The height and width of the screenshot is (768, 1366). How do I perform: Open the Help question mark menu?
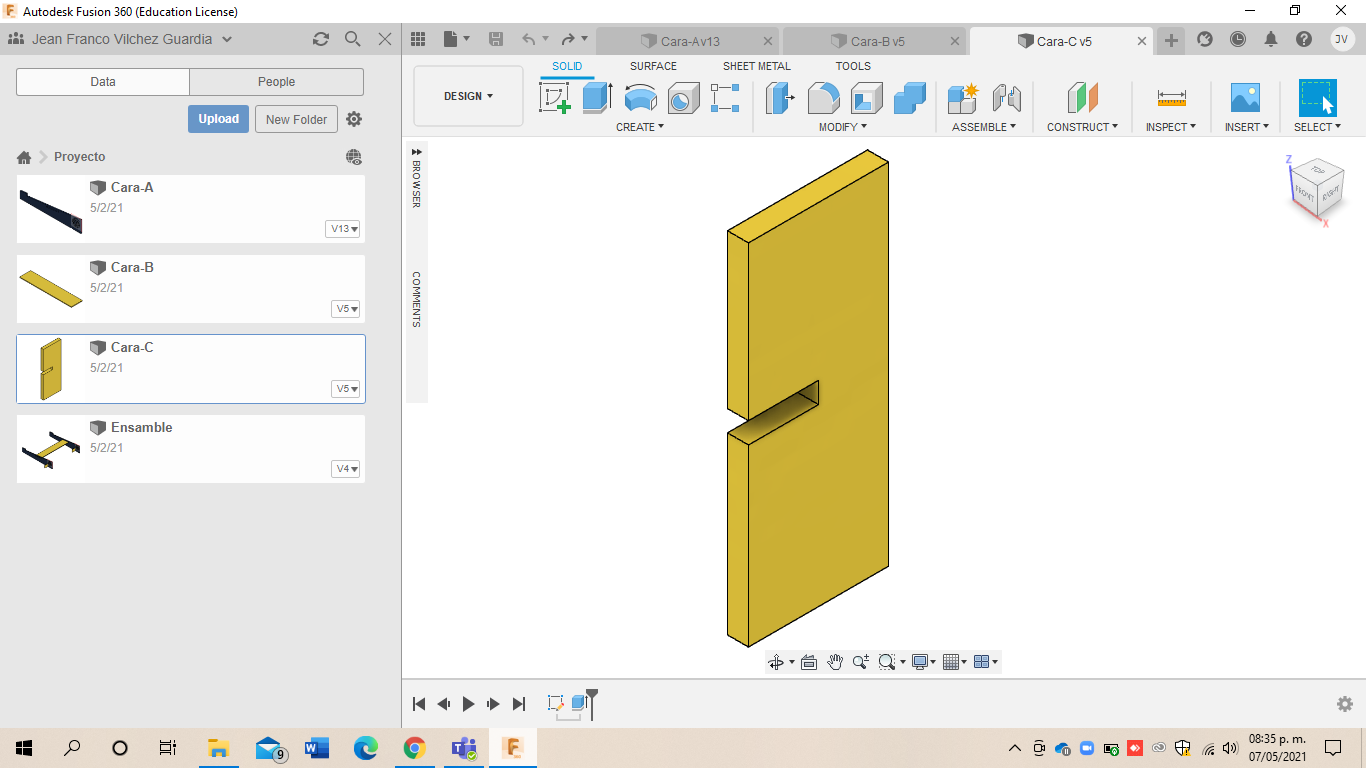[x=1304, y=39]
